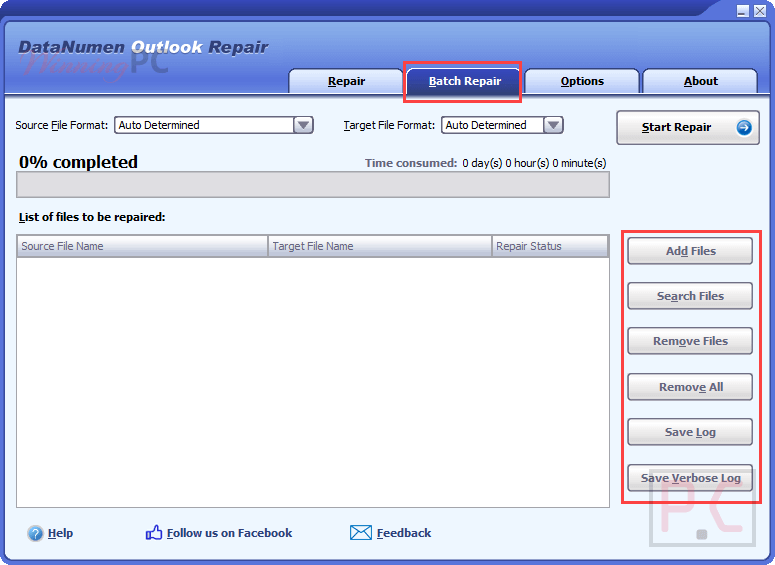Click the '0% completed' status text
The height and width of the screenshot is (565, 775).
[78, 162]
